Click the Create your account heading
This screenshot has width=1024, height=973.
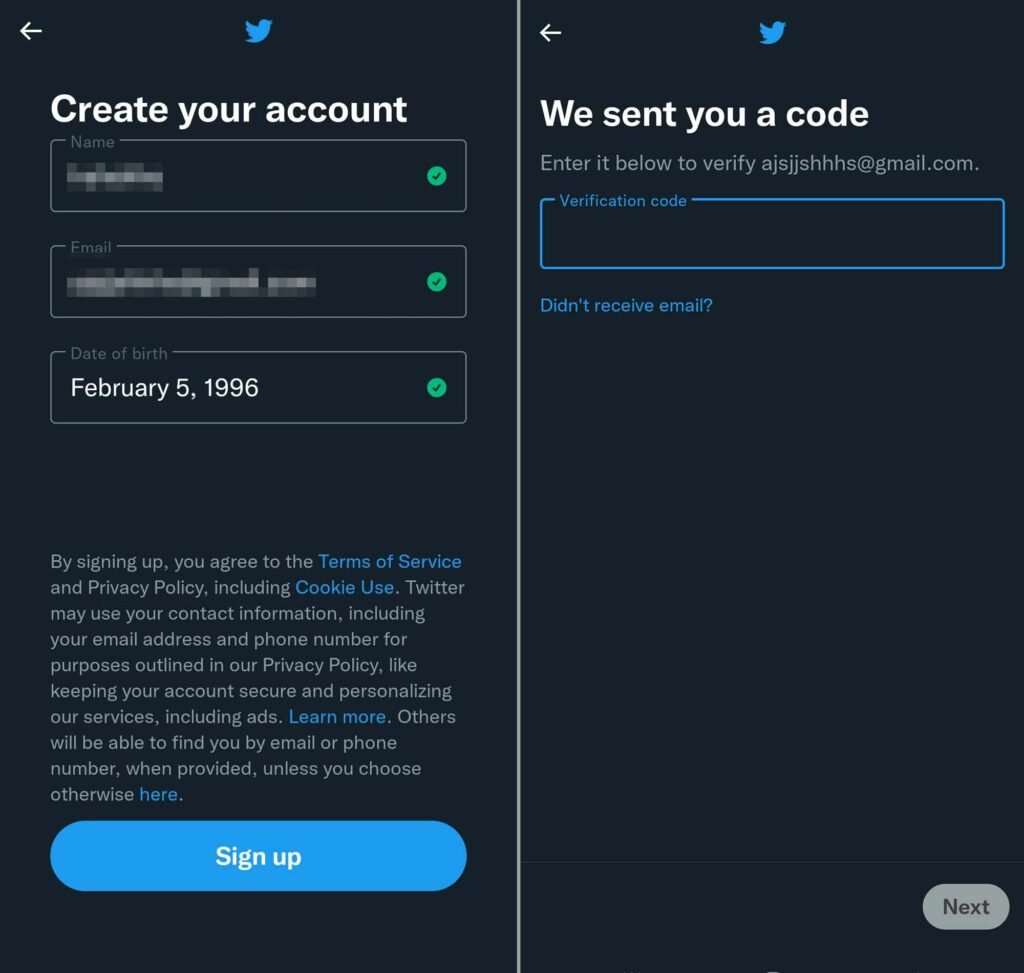pos(229,109)
